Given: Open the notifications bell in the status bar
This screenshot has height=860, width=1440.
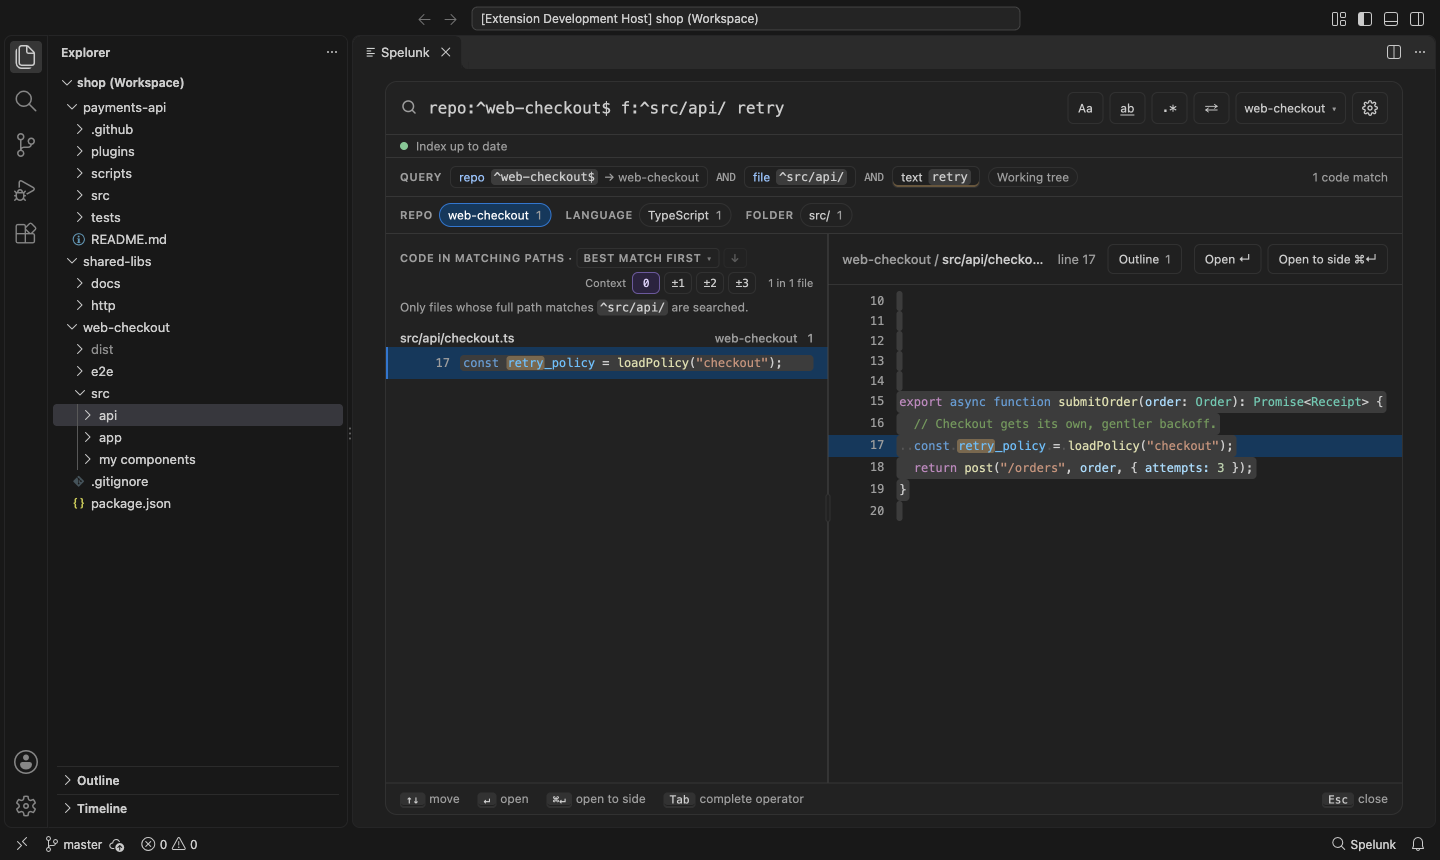Looking at the screenshot, I should [1418, 844].
